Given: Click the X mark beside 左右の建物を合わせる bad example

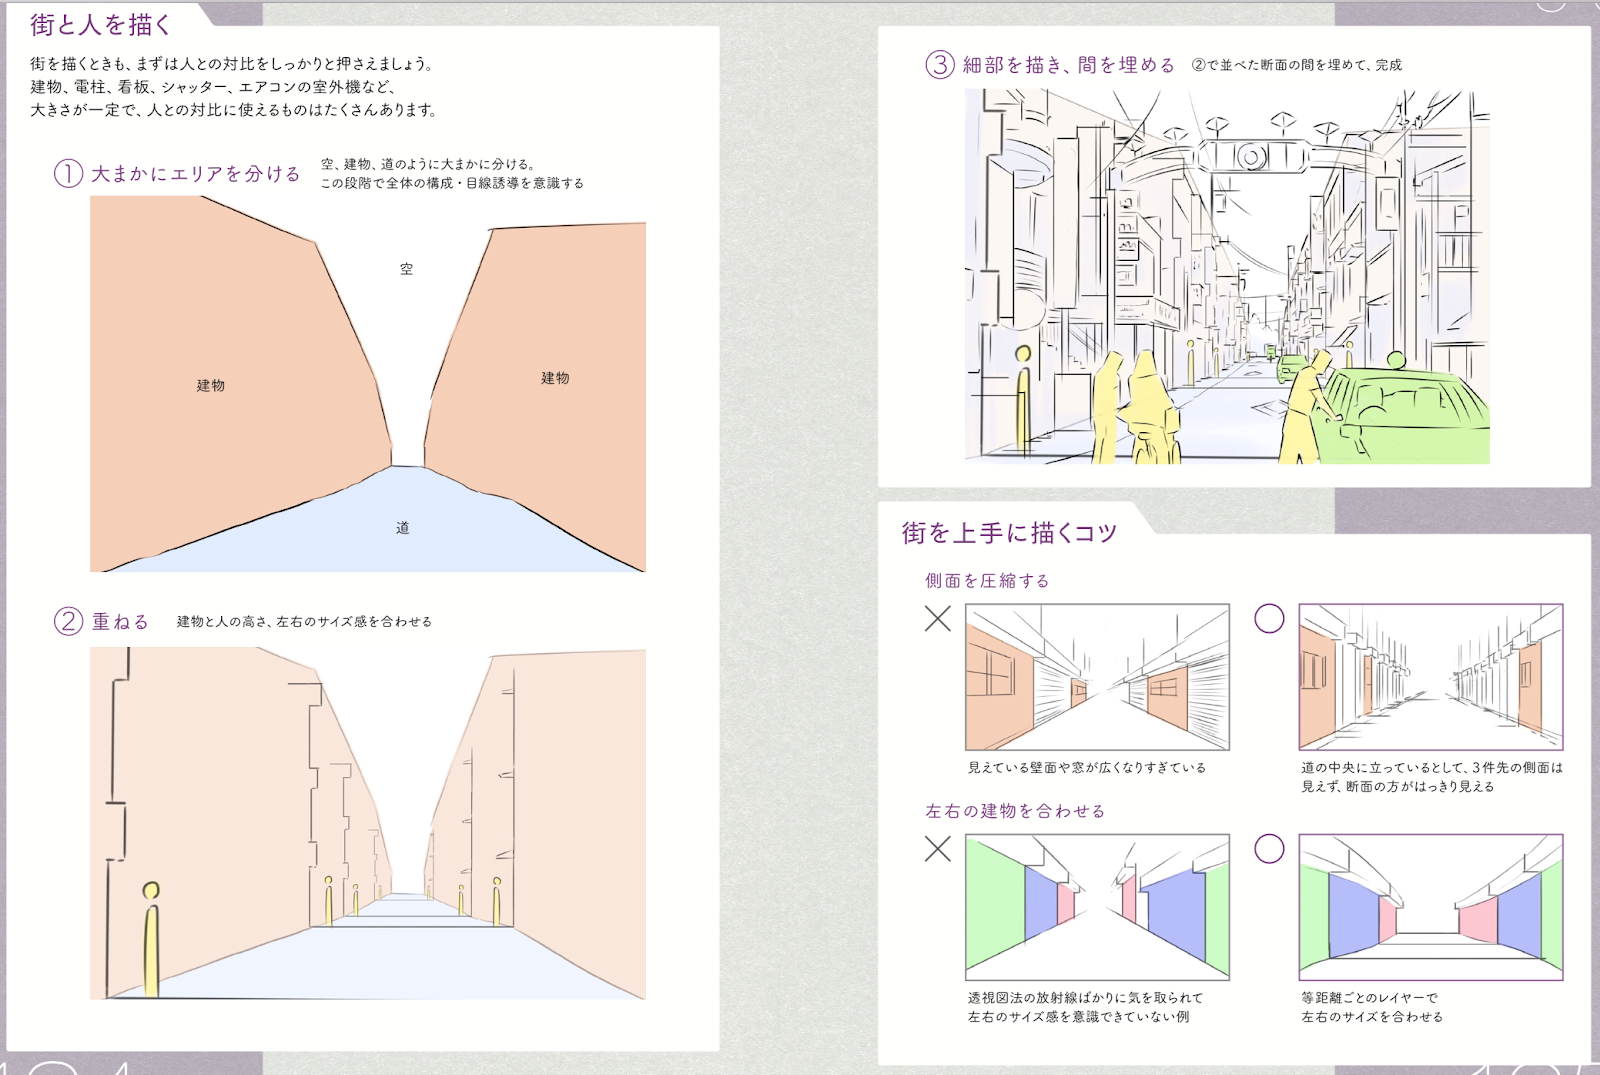Looking at the screenshot, I should [x=938, y=849].
